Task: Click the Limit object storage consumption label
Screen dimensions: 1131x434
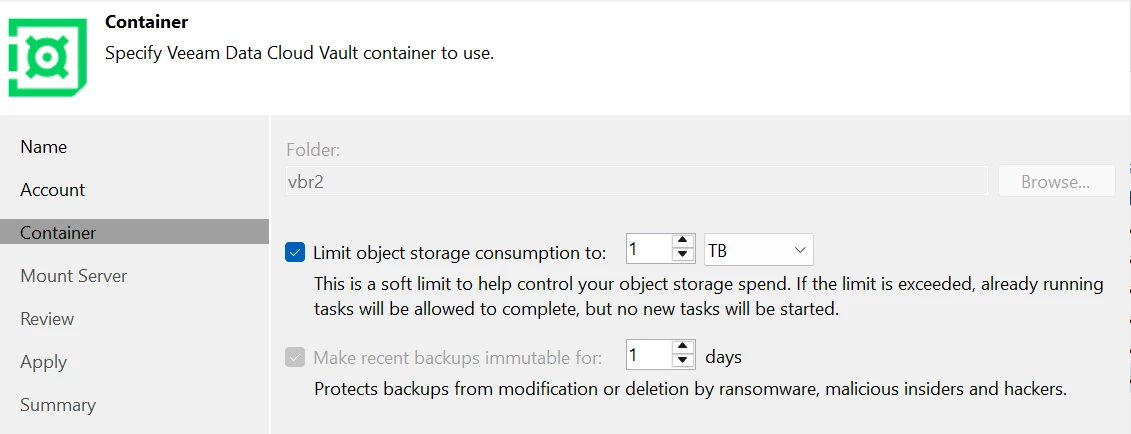Action: (x=460, y=252)
